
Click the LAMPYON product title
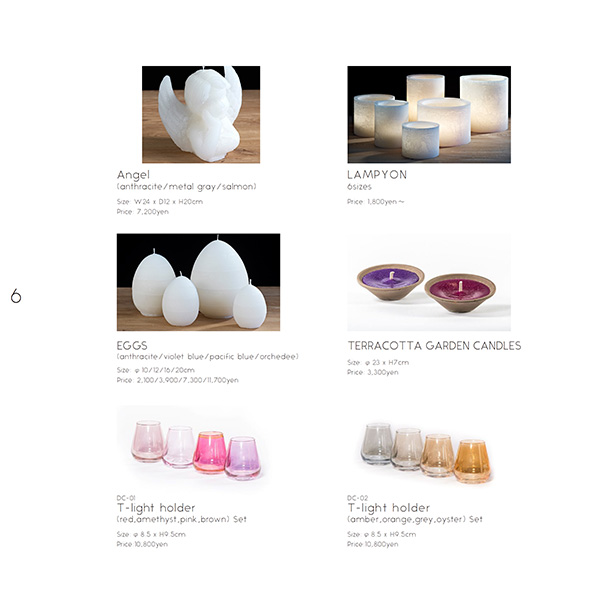coord(377,175)
